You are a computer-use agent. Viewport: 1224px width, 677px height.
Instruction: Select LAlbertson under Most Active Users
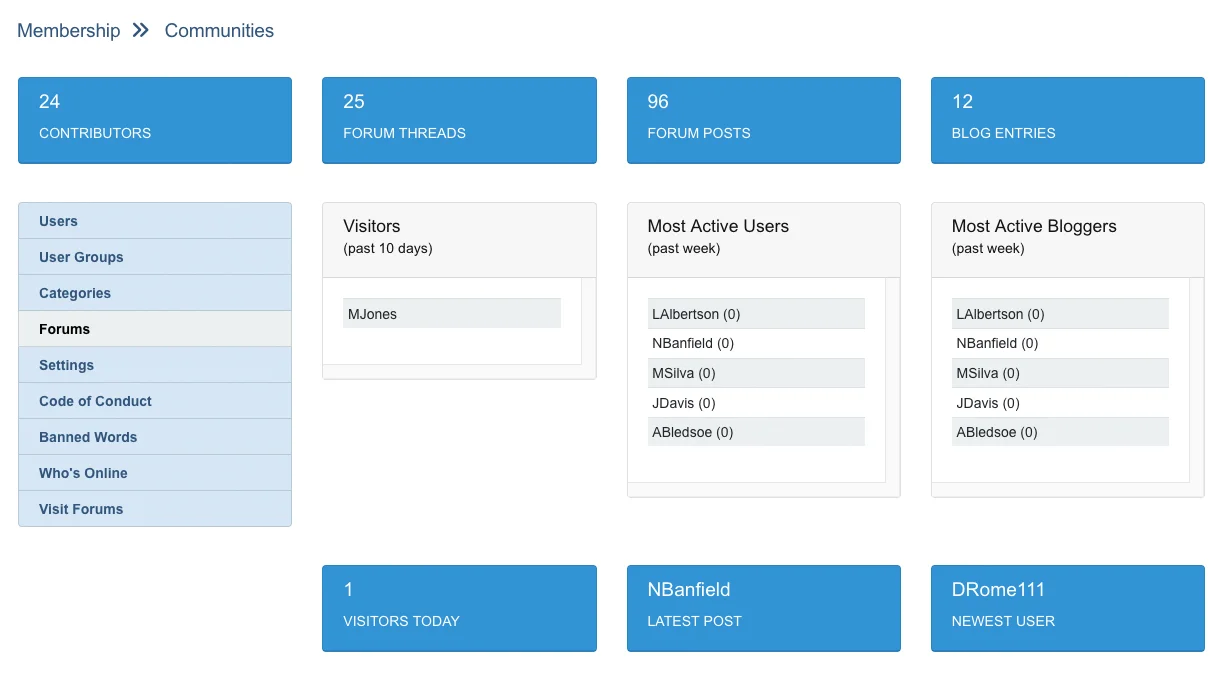pos(756,313)
